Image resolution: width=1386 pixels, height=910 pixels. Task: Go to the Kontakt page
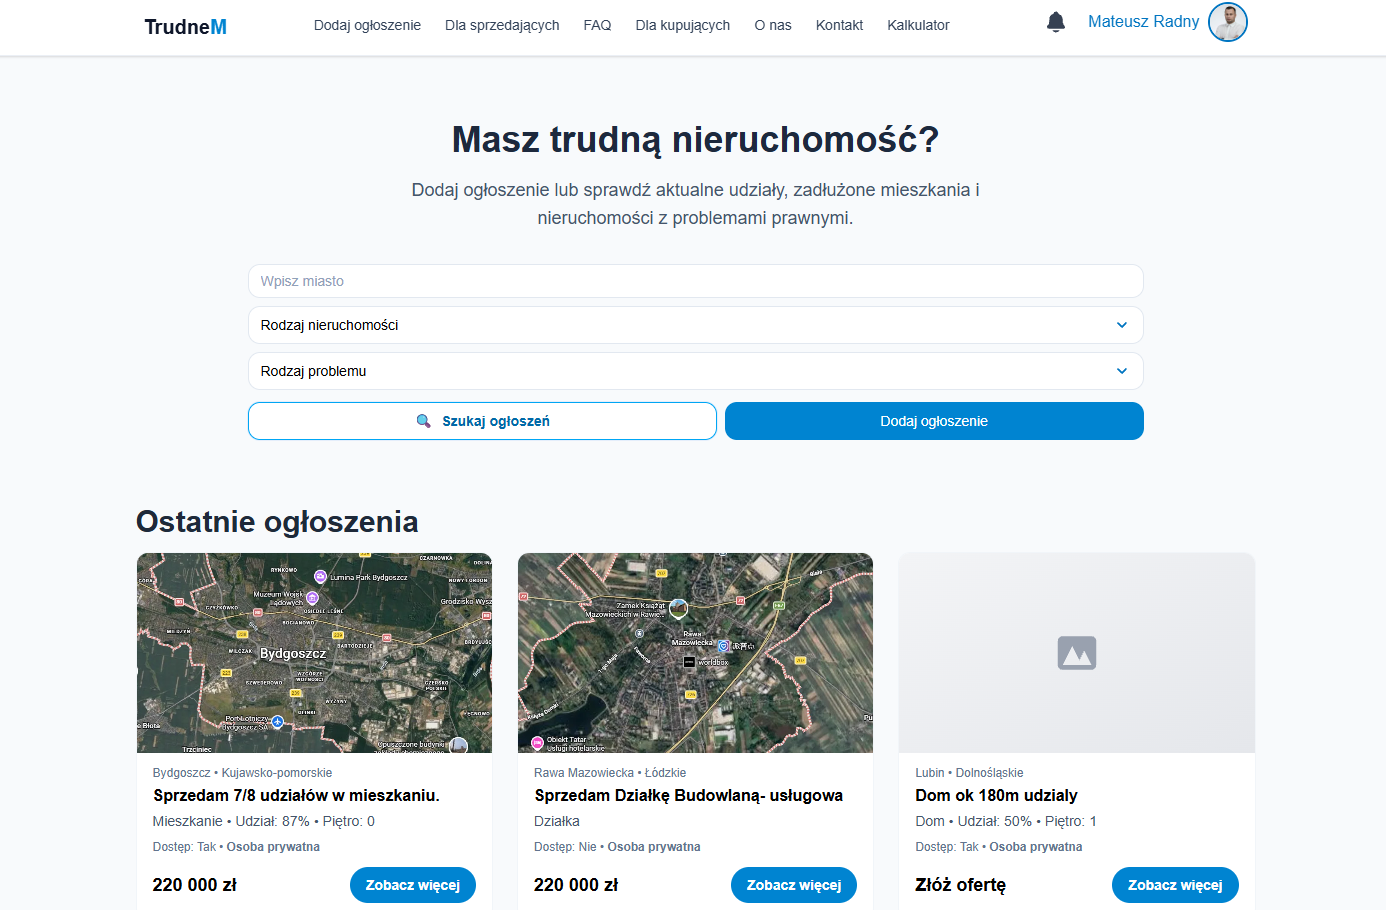click(839, 25)
